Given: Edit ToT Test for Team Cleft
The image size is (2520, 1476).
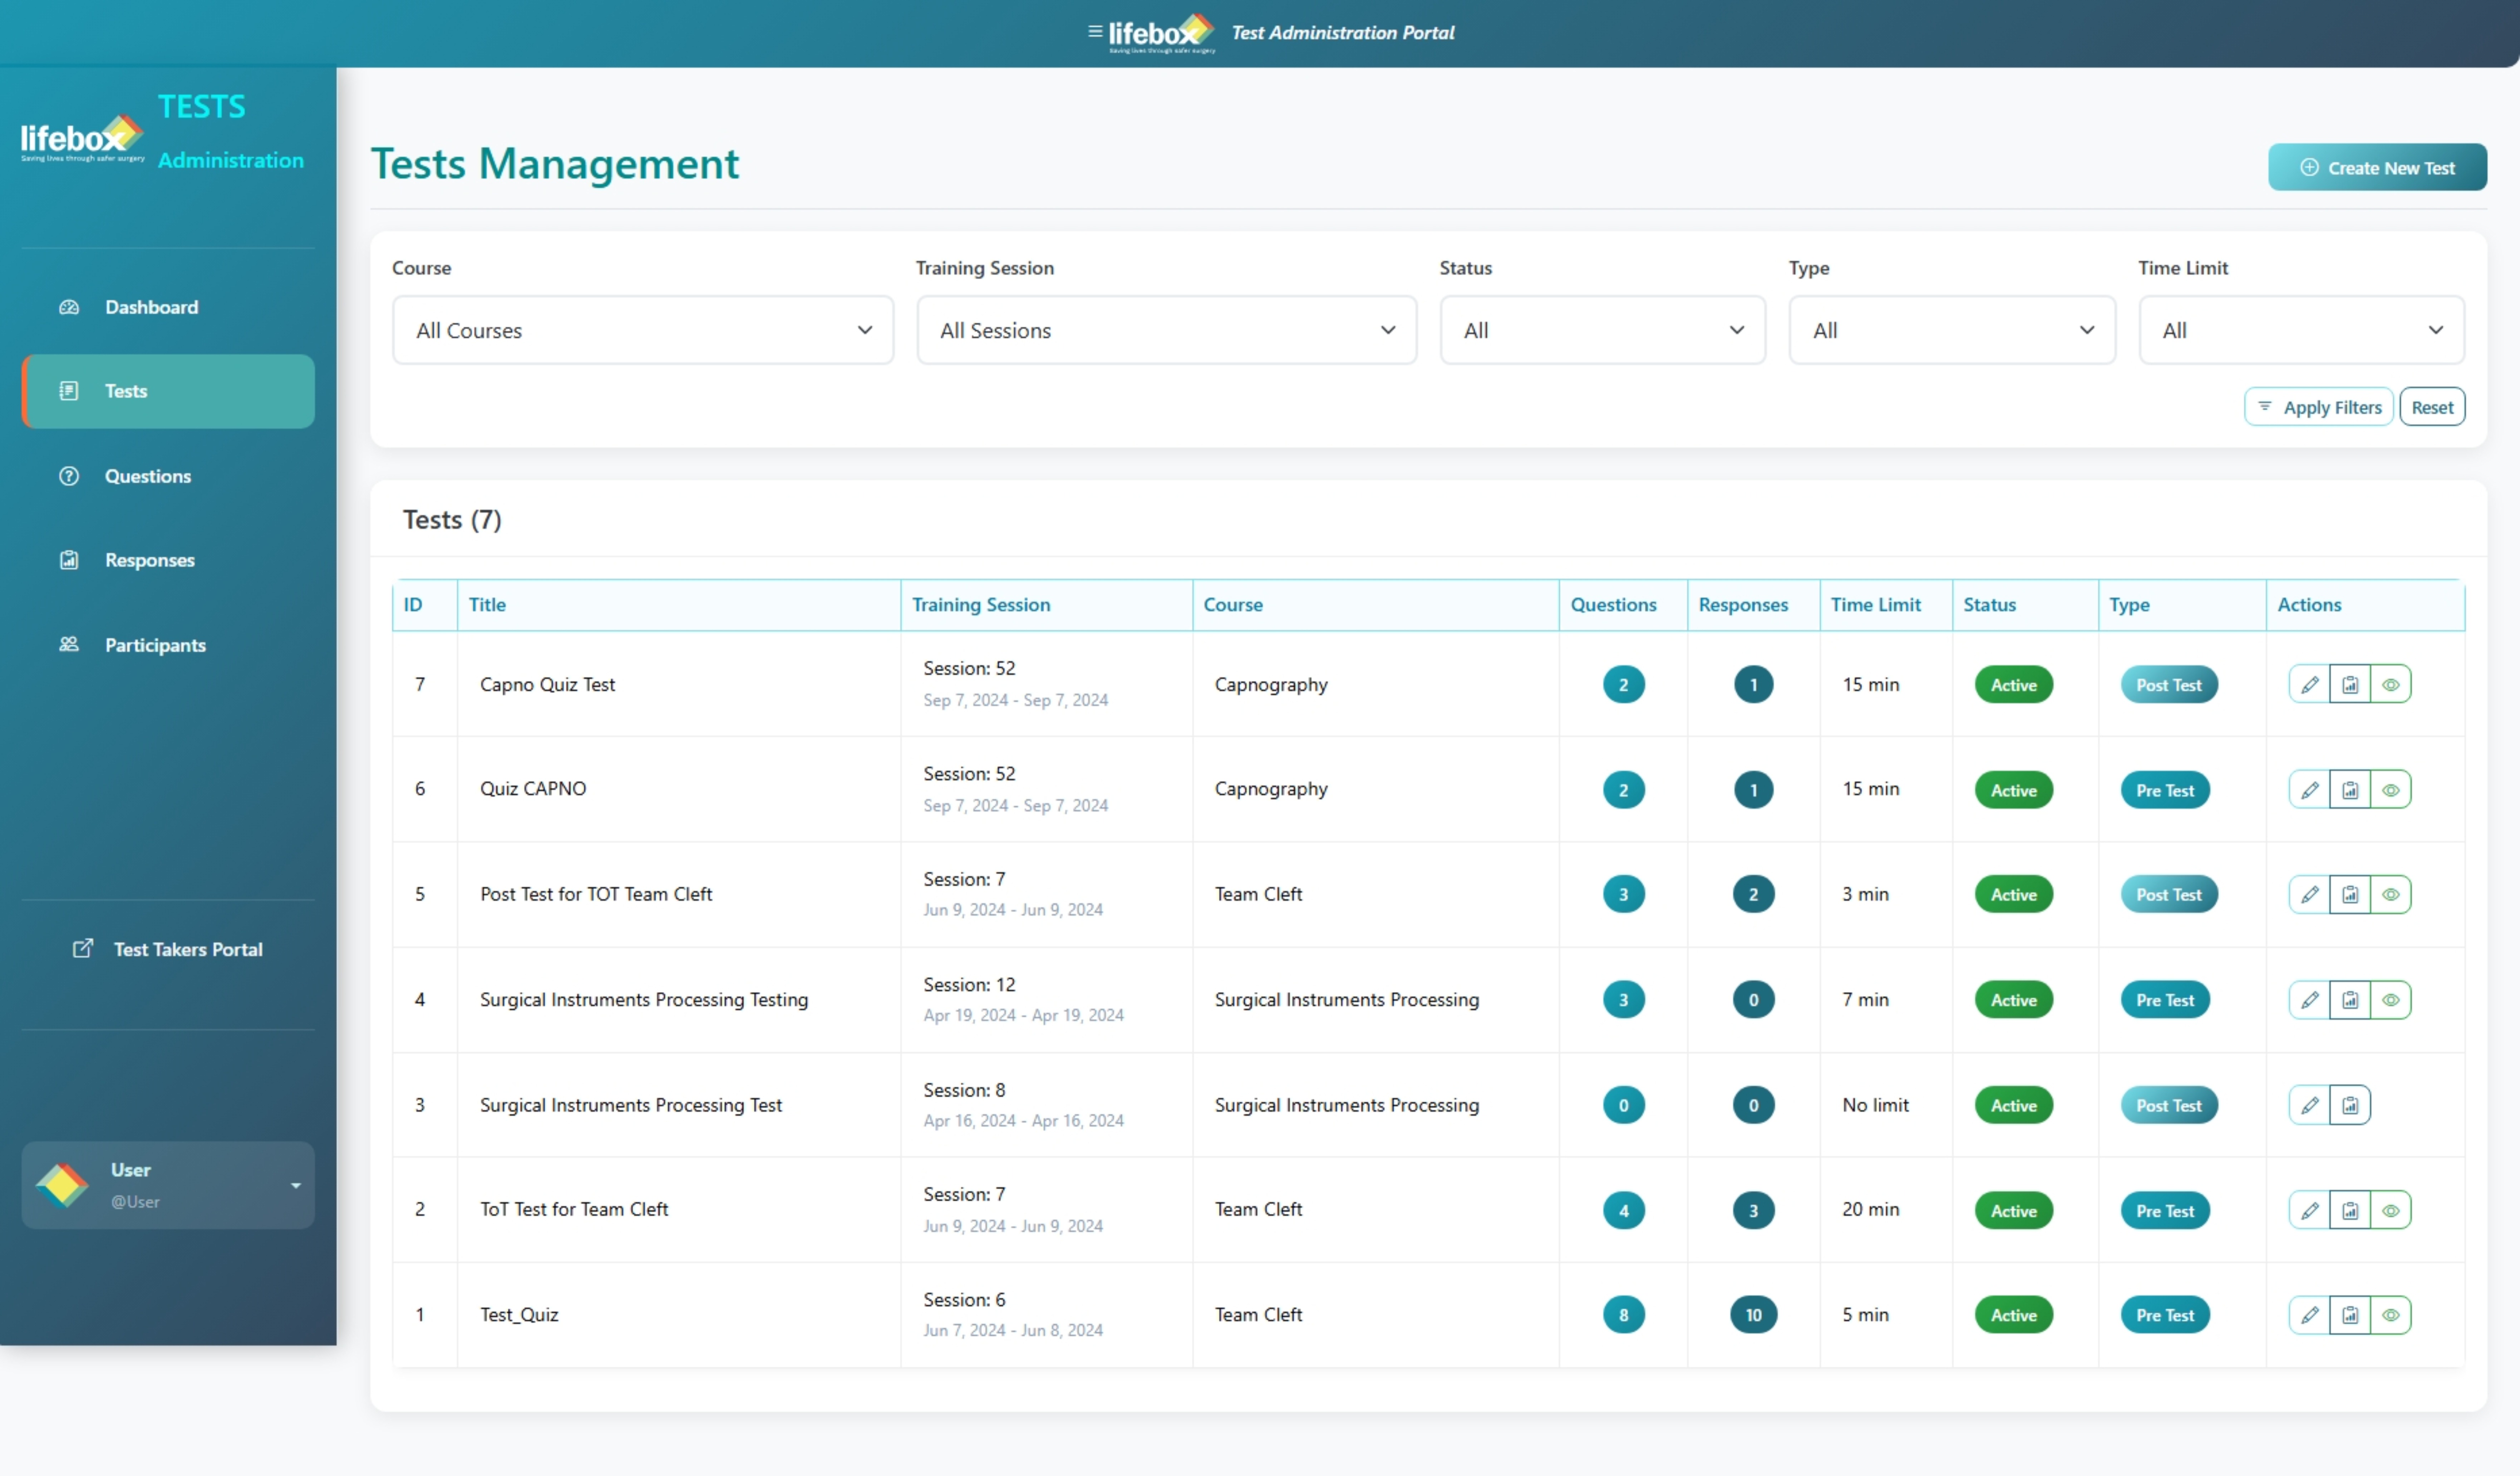Looking at the screenshot, I should 2309,1210.
